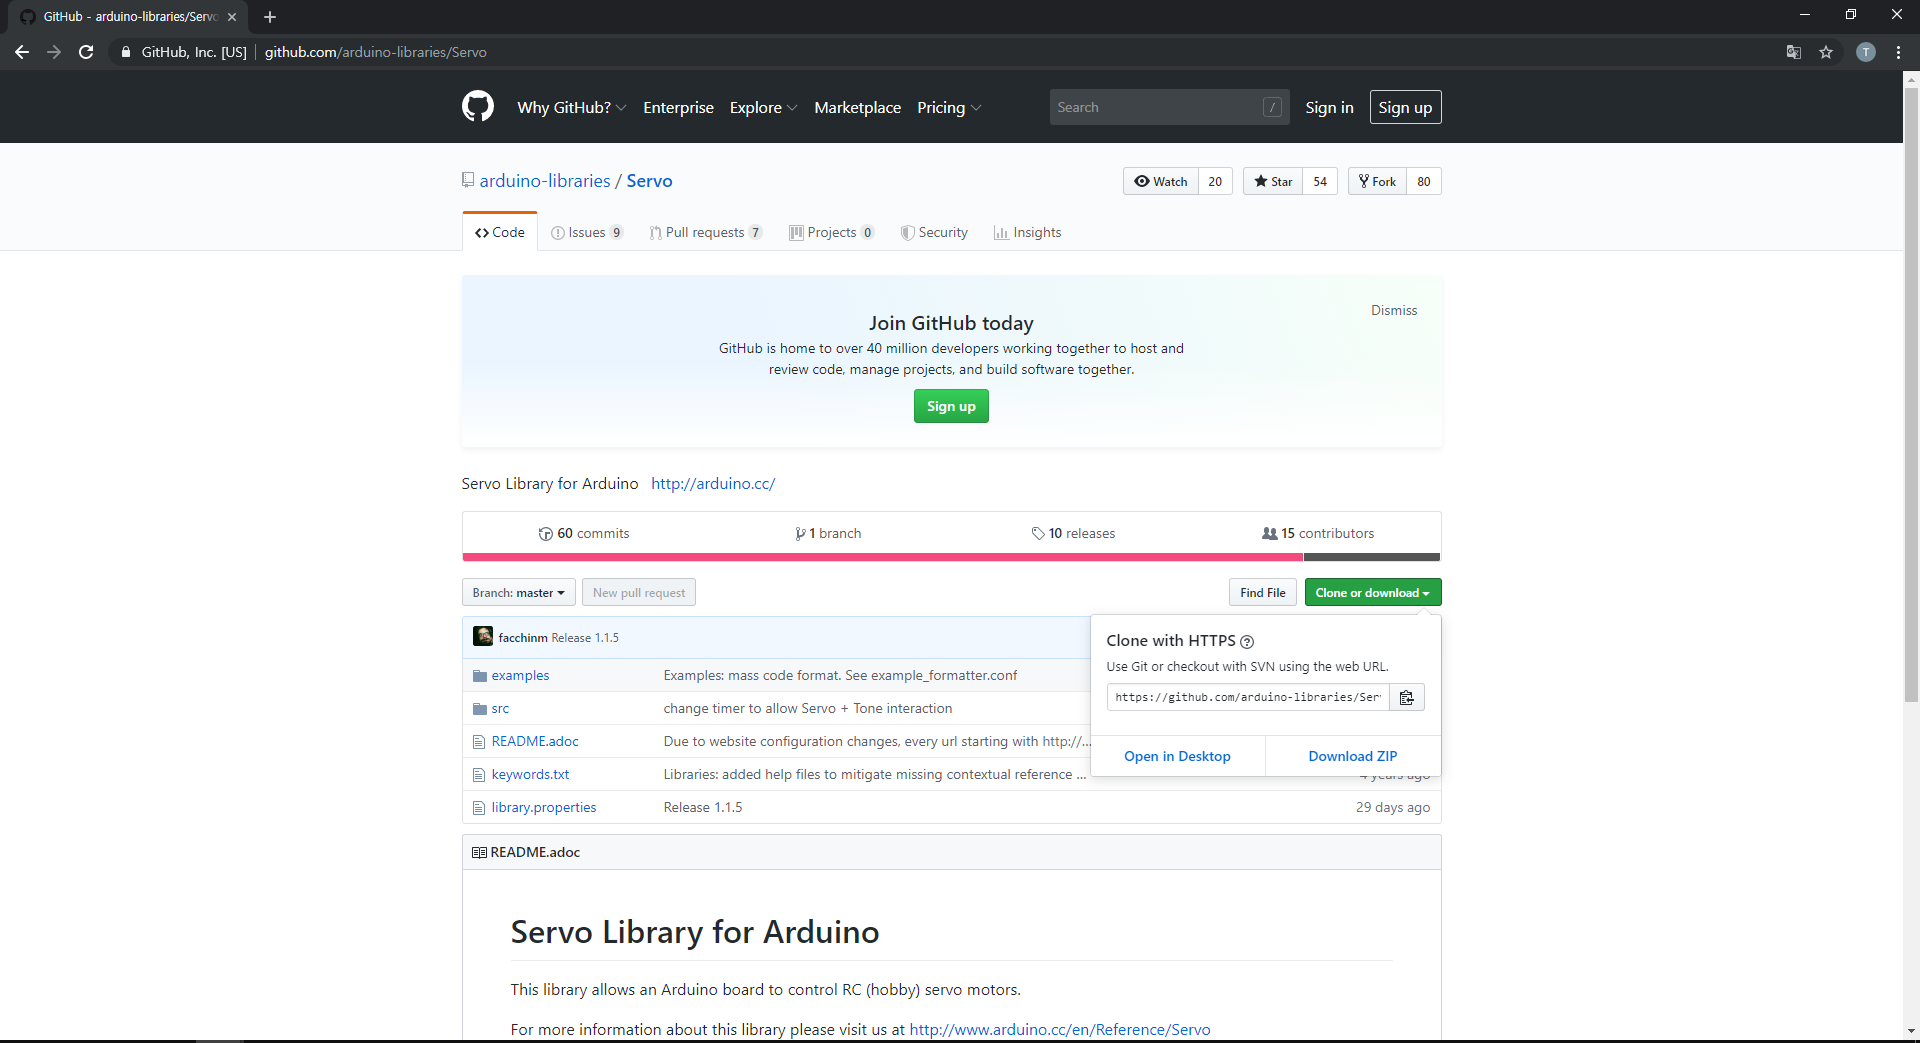Open the forks count 80
The width and height of the screenshot is (1920, 1043).
[1424, 181]
